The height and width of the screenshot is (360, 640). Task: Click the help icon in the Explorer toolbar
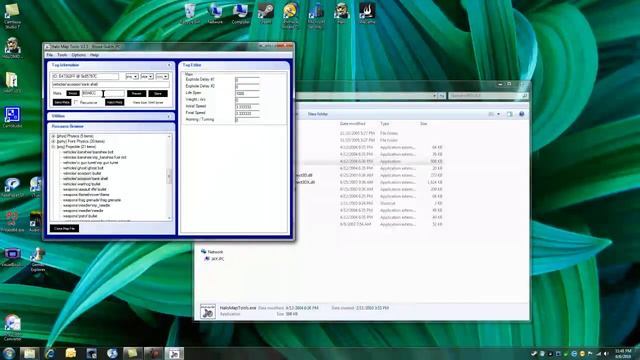521,114
